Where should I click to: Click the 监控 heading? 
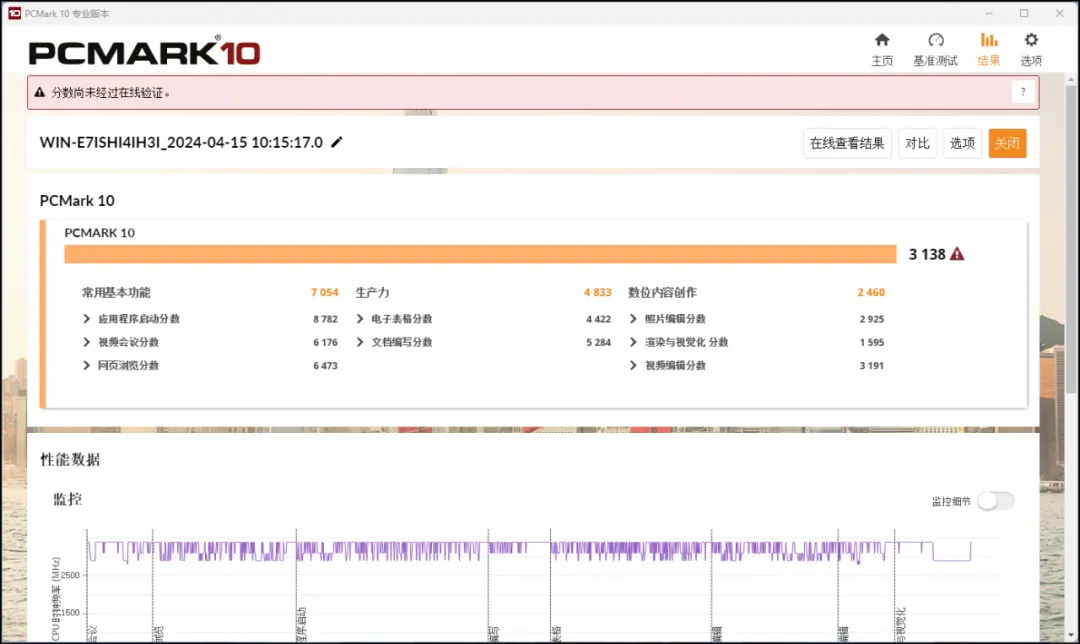point(68,499)
